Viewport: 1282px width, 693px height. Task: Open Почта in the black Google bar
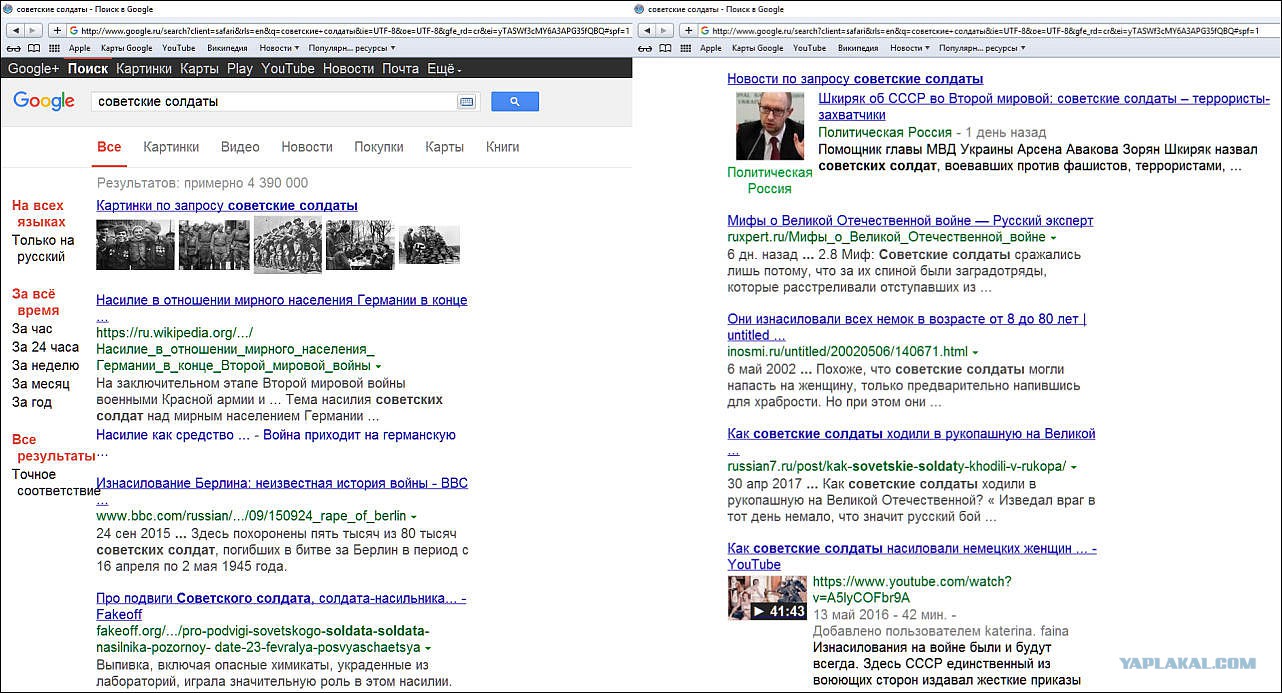click(400, 69)
